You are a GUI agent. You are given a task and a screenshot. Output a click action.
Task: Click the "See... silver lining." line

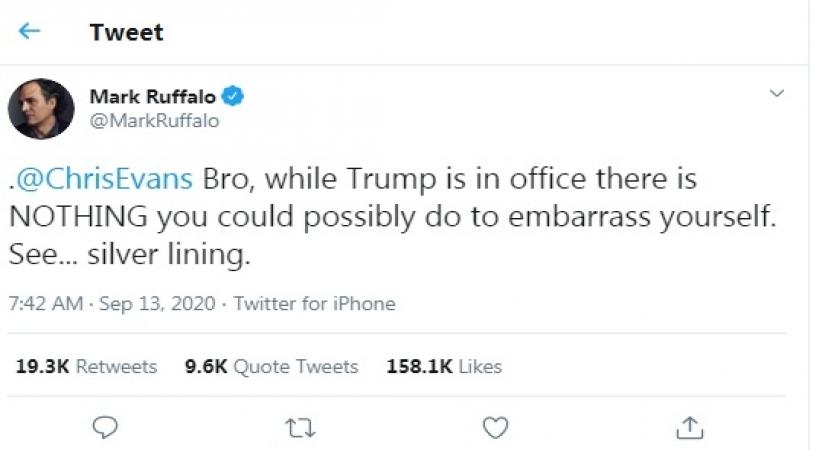tap(128, 255)
